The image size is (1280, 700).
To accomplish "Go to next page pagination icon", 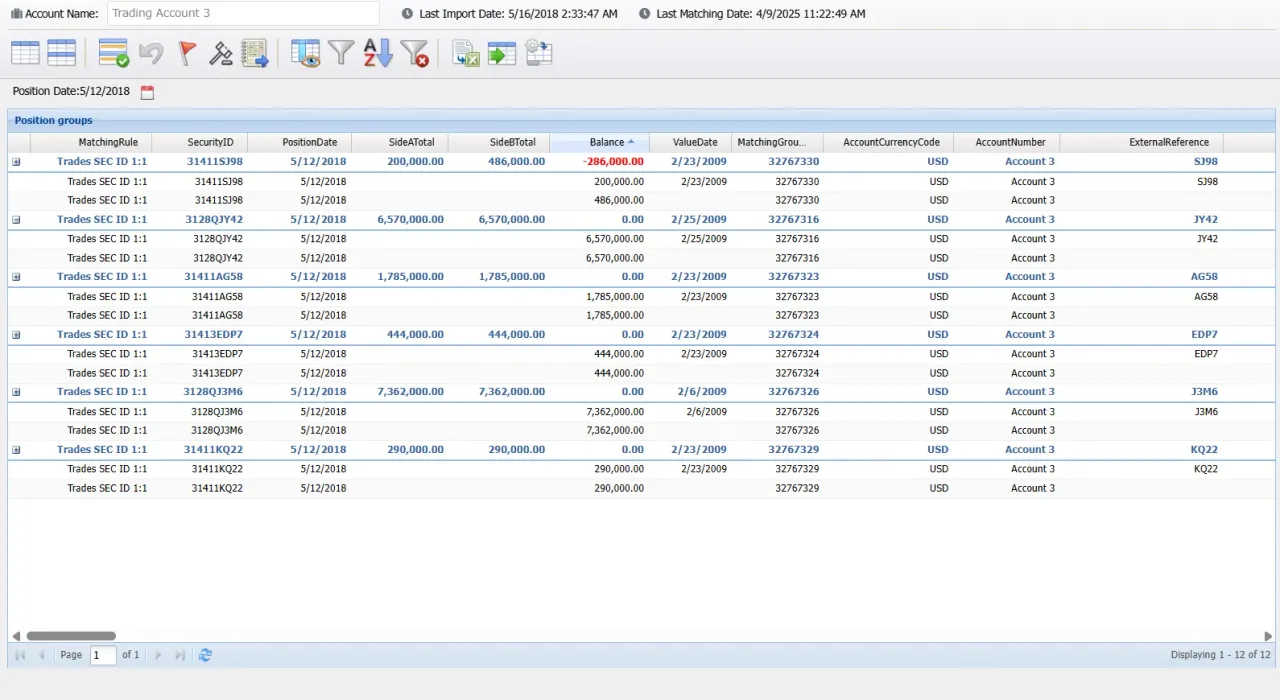I will pyautogui.click(x=158, y=655).
